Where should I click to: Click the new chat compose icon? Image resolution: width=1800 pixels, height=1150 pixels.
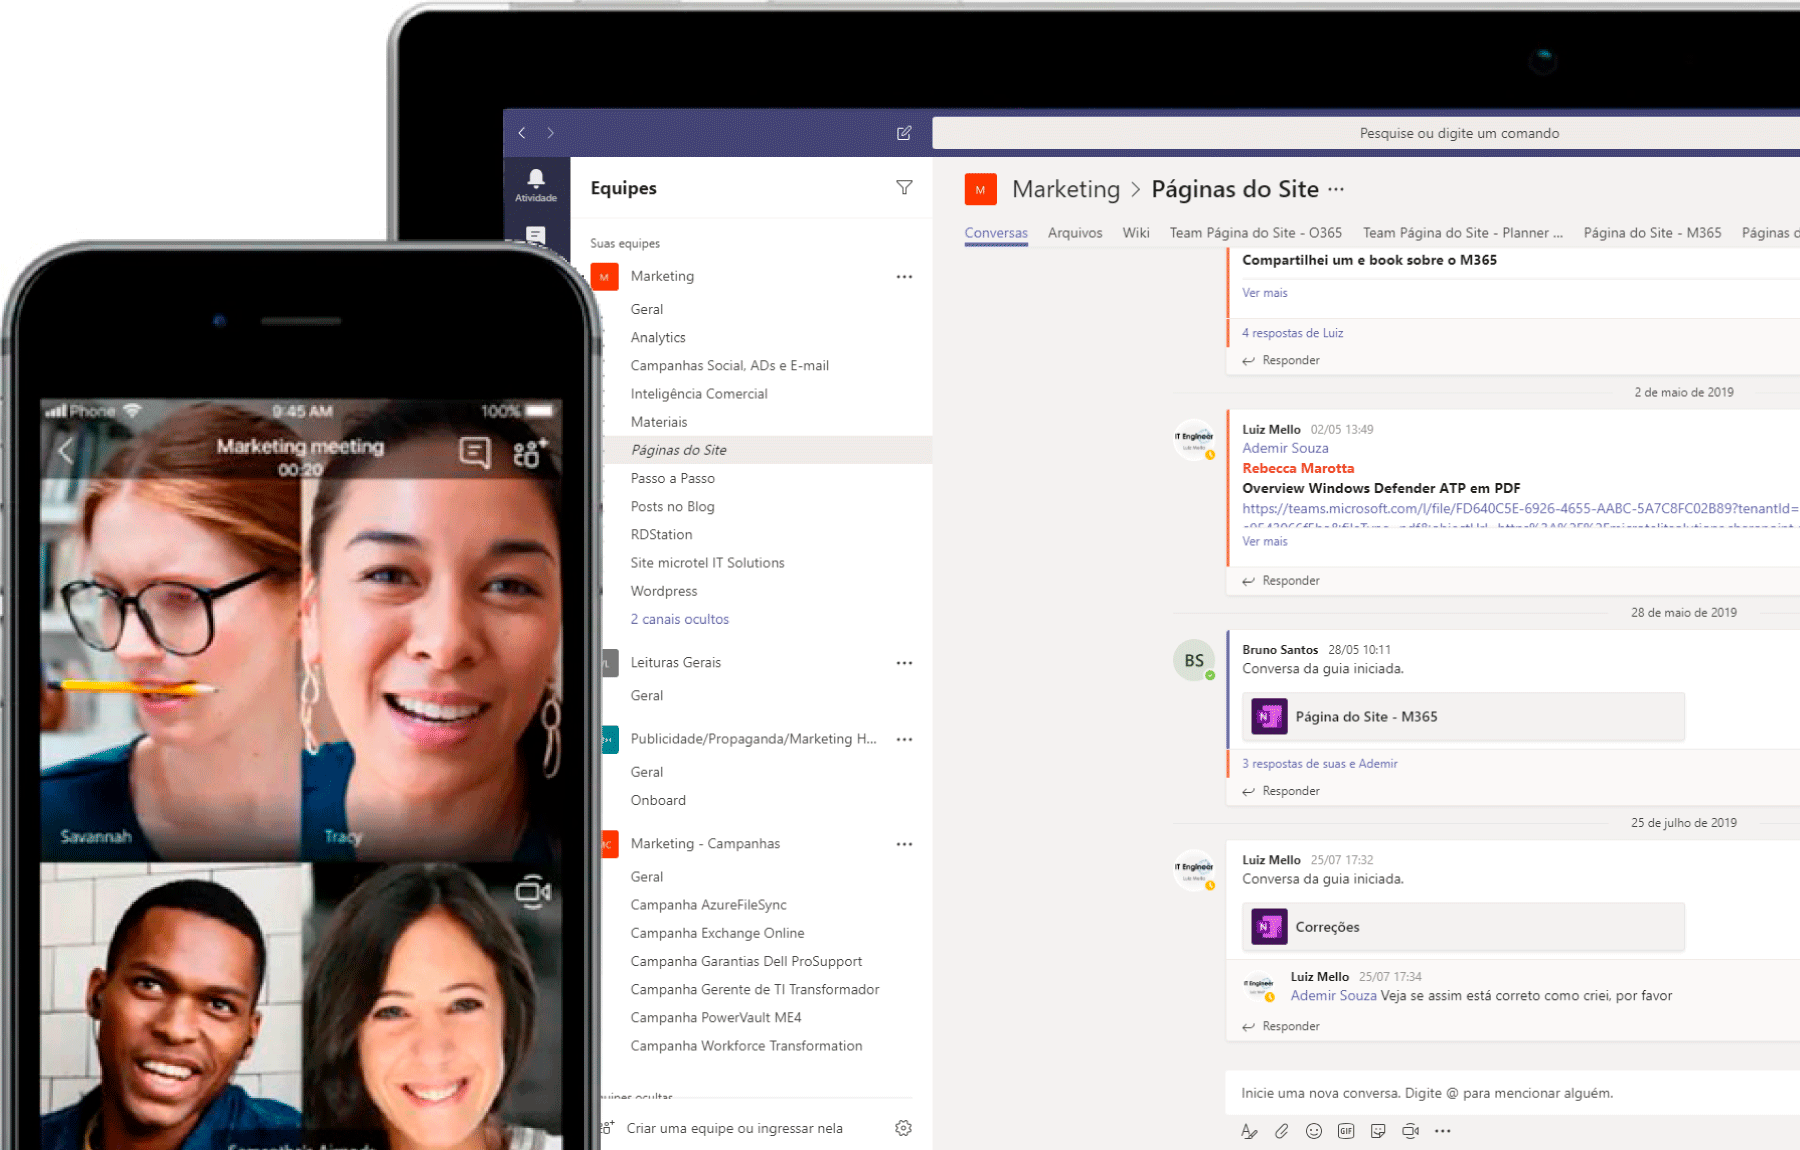pos(904,133)
